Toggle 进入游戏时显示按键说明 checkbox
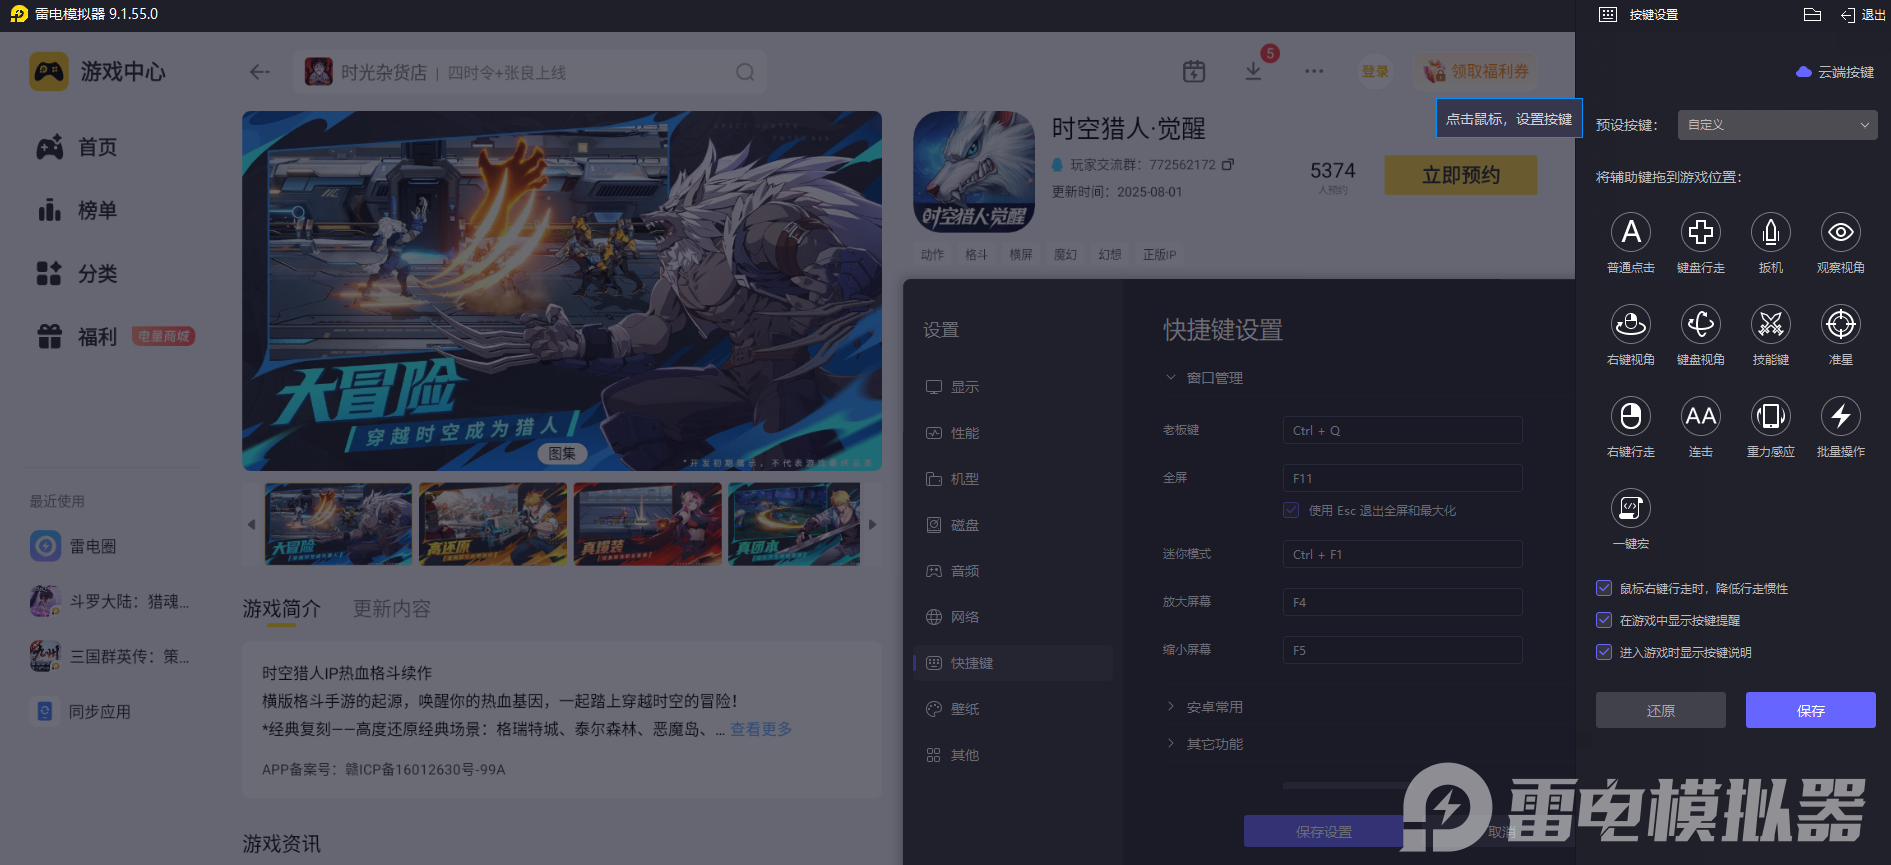This screenshot has height=865, width=1891. tap(1604, 652)
